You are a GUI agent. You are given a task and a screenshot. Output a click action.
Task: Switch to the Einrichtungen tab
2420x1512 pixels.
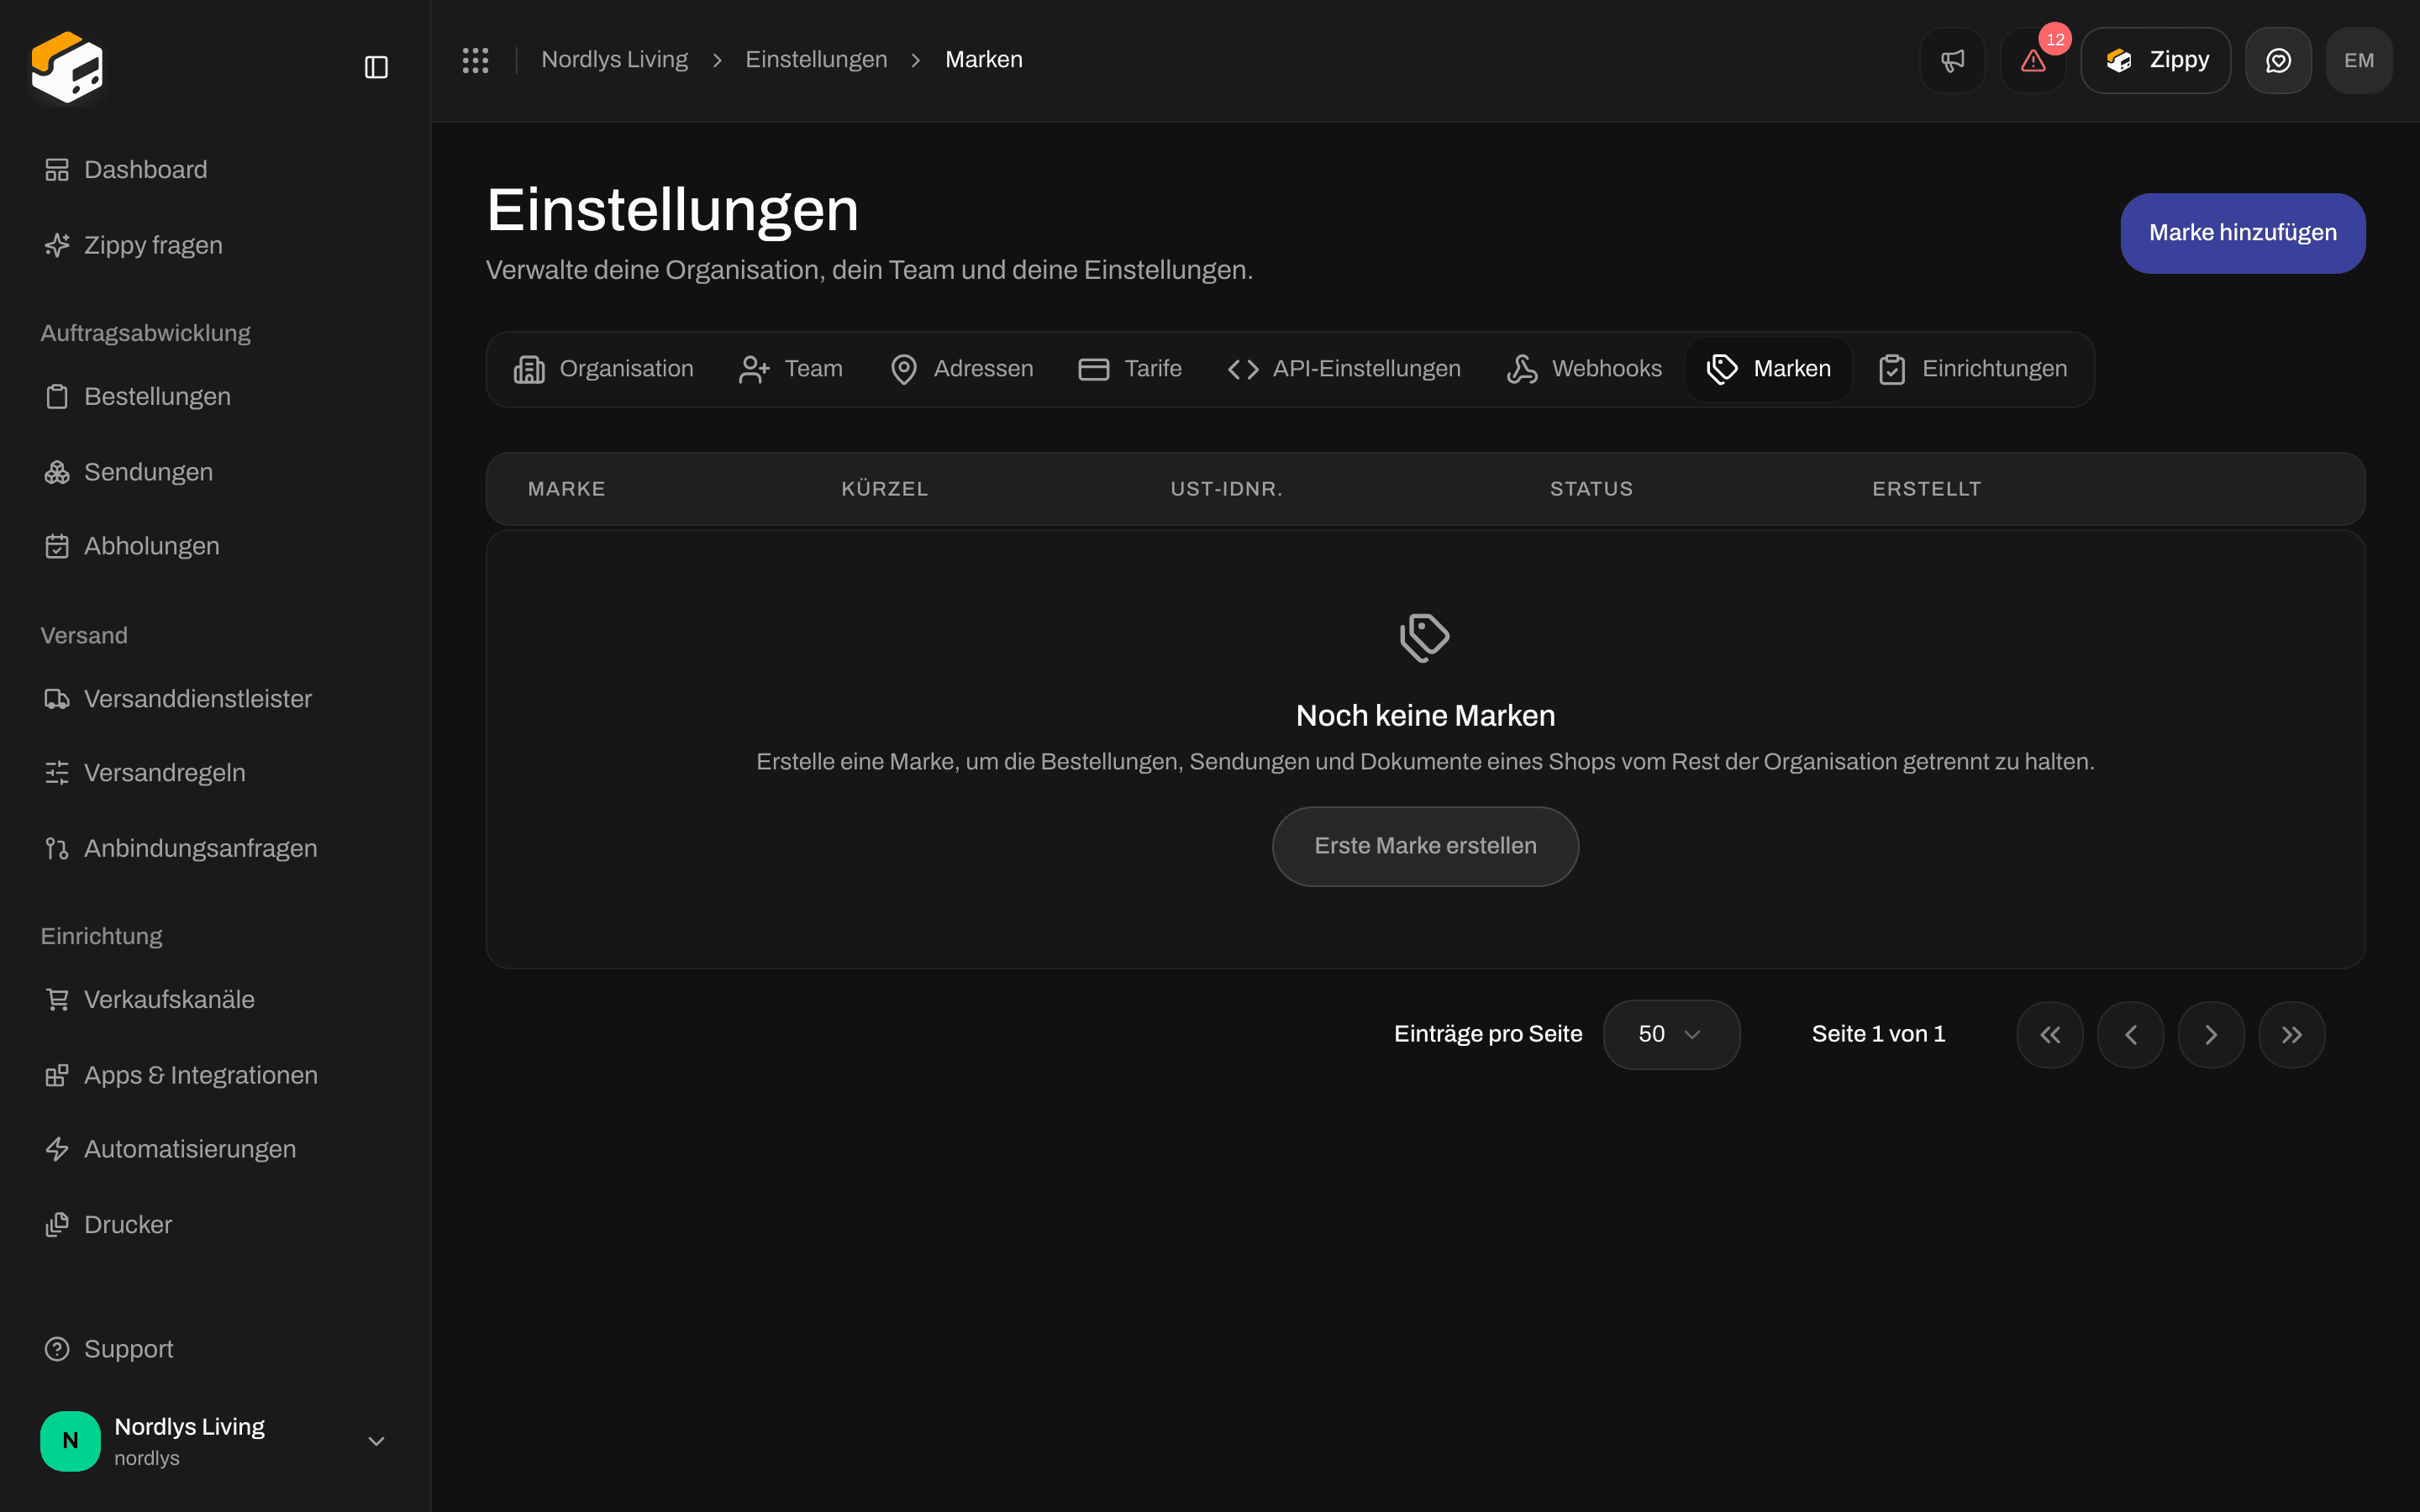1972,369
